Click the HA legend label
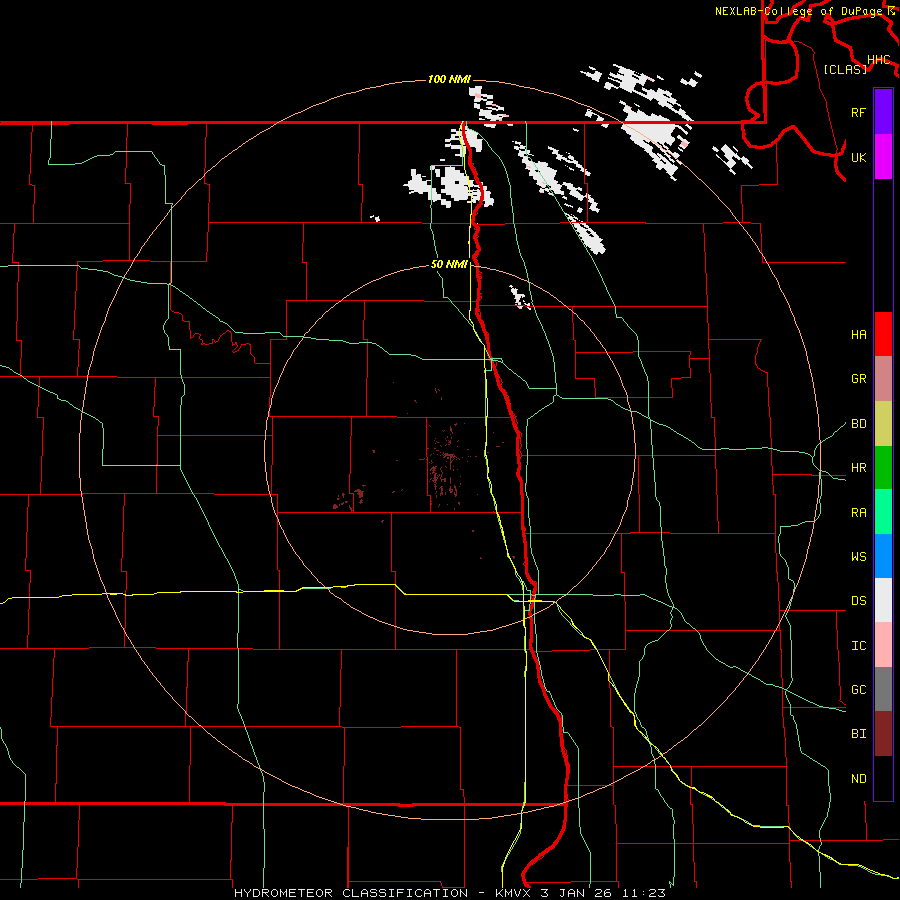This screenshot has width=900, height=900. point(858,334)
